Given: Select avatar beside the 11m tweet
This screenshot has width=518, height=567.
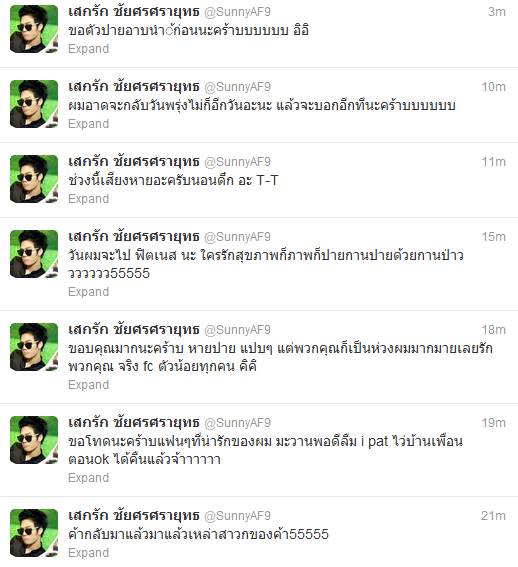Looking at the screenshot, I should click(x=34, y=179).
